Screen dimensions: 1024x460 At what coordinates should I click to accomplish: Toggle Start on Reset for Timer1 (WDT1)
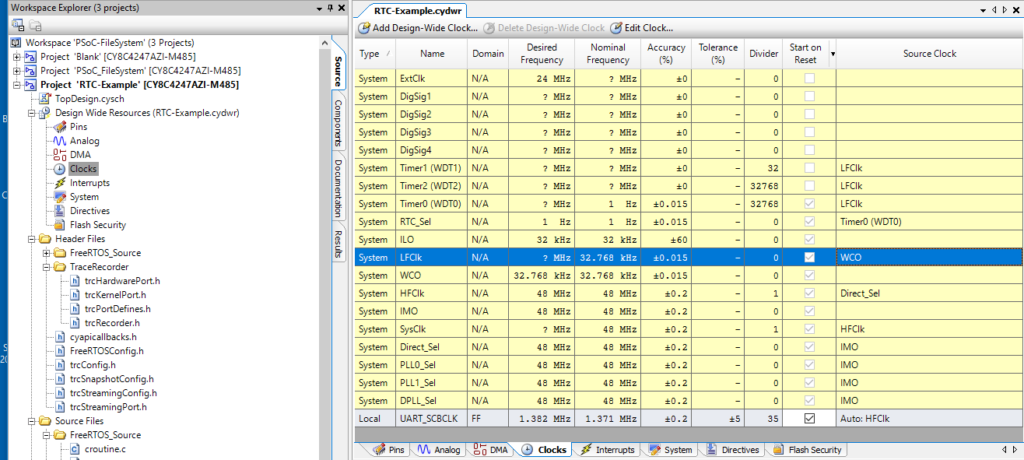coord(809,168)
